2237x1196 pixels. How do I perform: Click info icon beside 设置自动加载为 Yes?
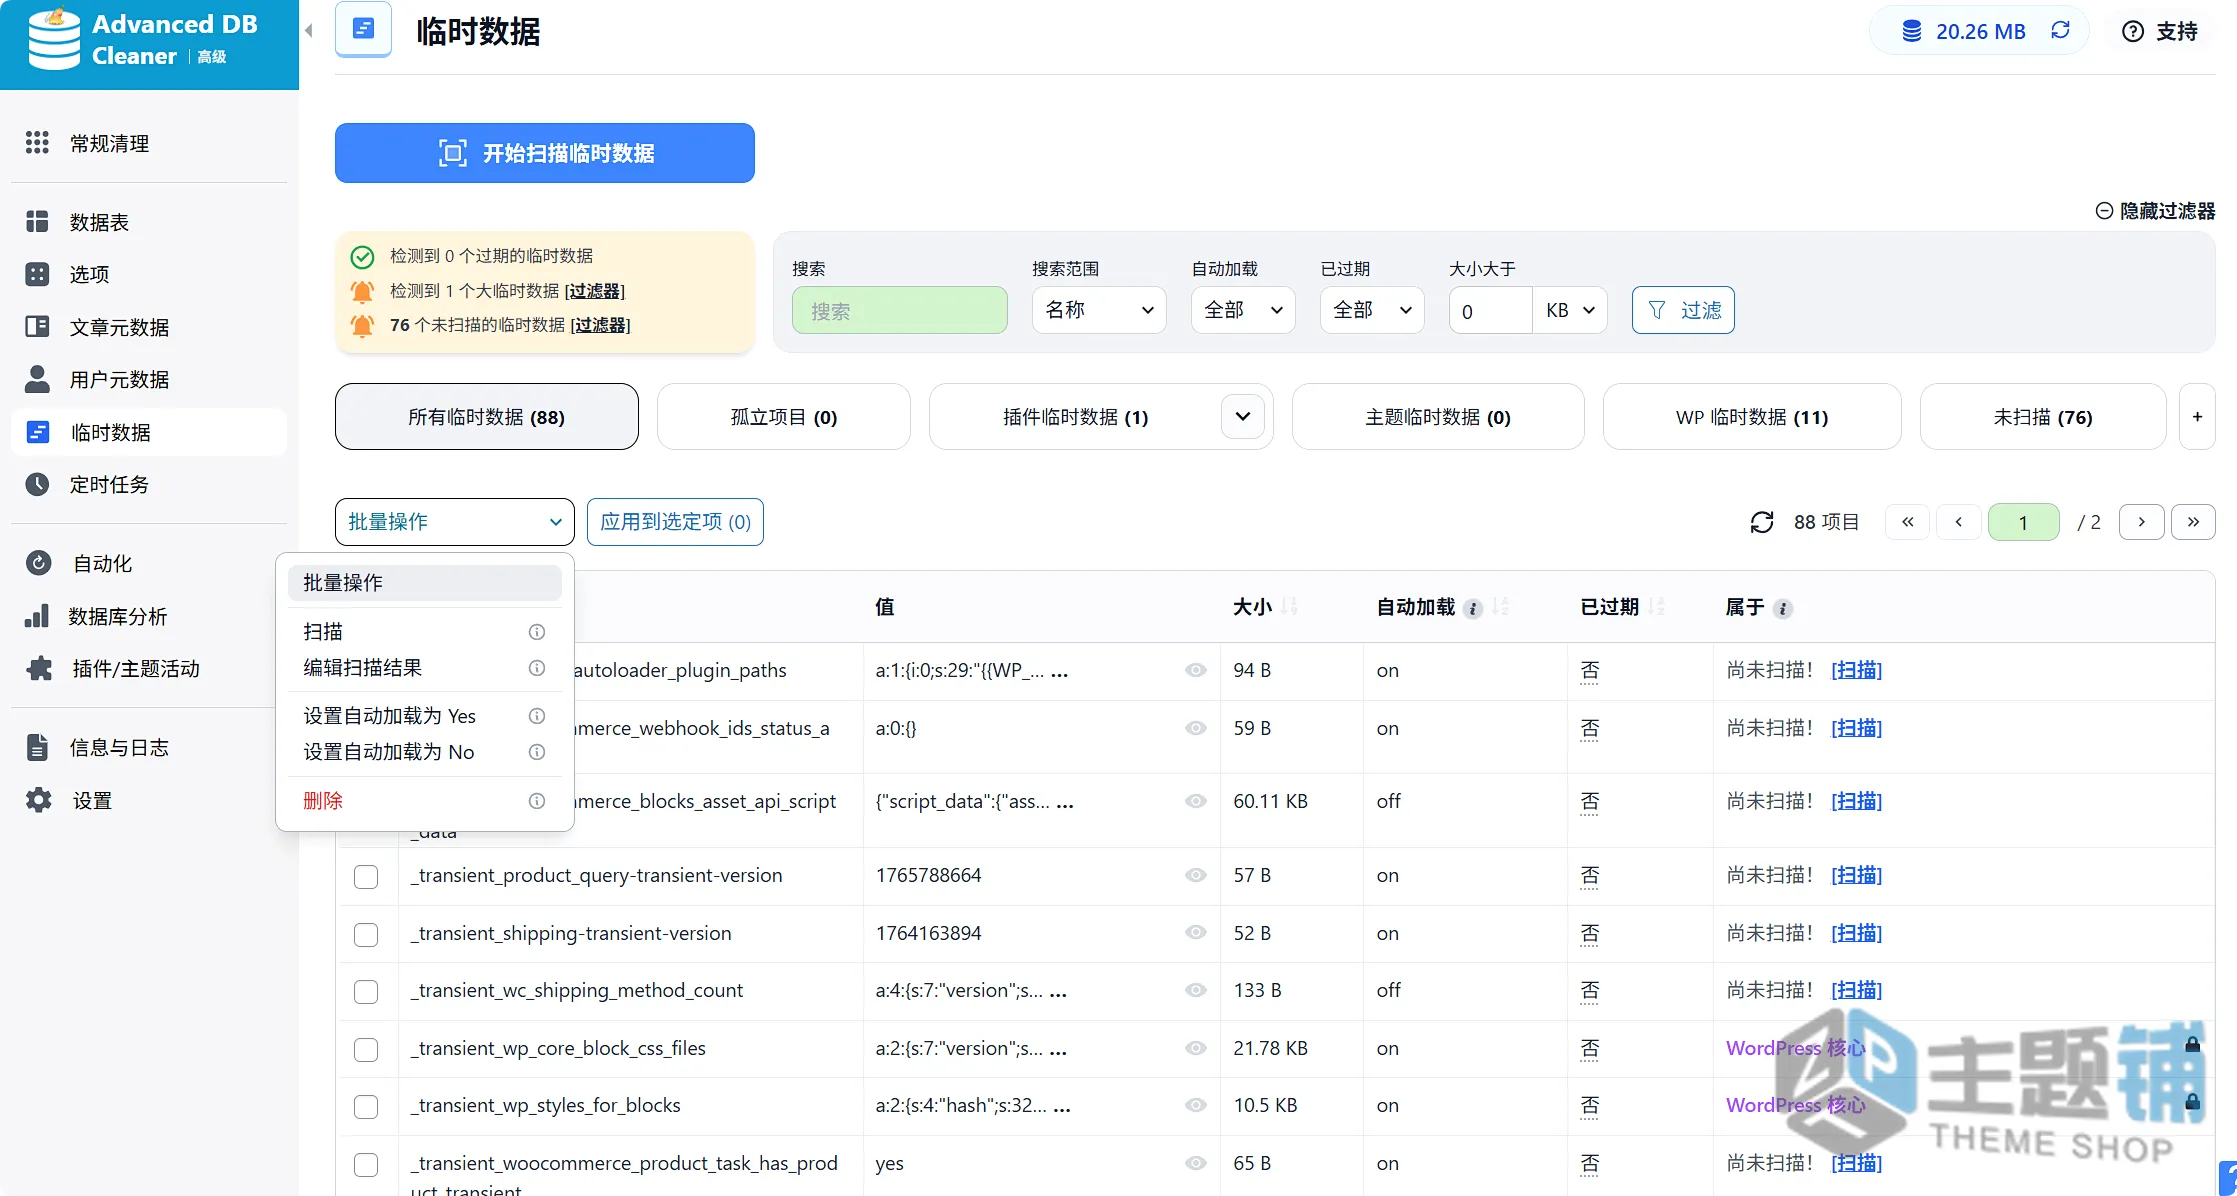537,716
